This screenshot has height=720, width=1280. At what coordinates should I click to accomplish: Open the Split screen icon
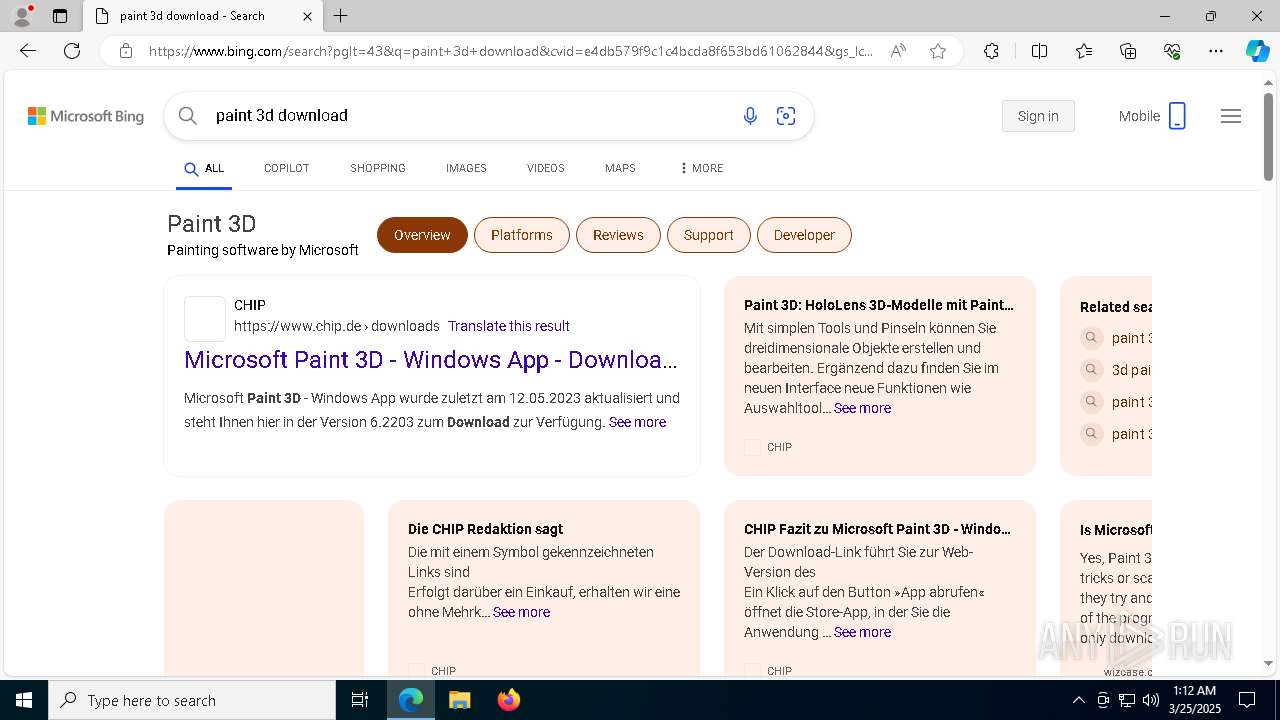[1039, 51]
